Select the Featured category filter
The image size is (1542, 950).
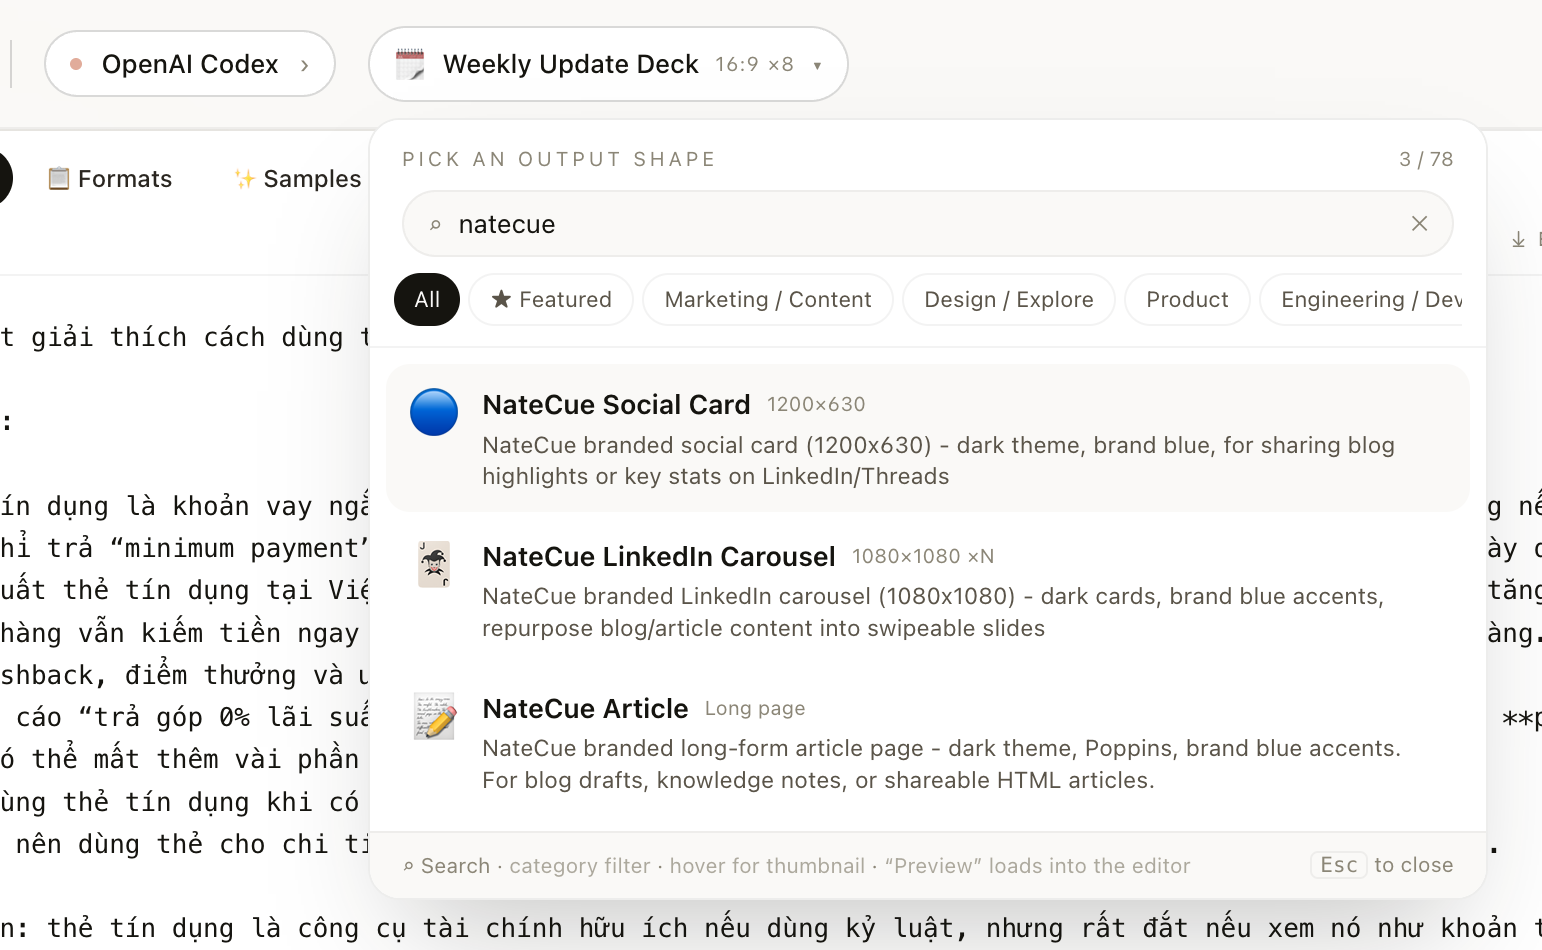[551, 299]
